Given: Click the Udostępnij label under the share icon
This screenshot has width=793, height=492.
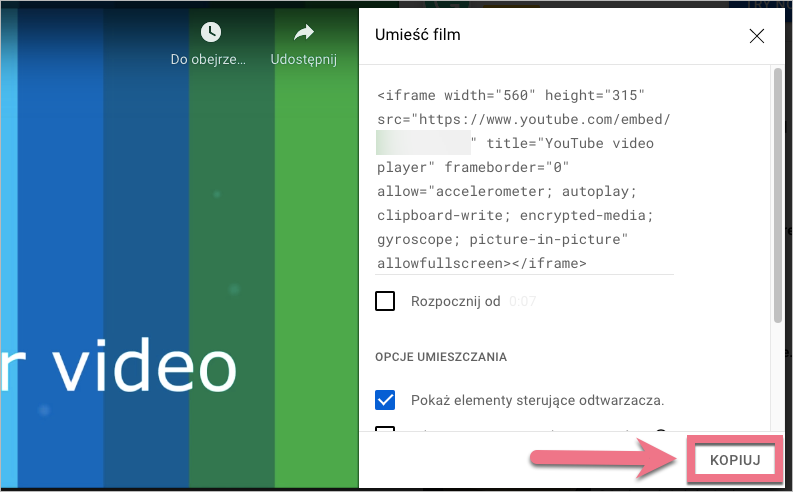Looking at the screenshot, I should 303,60.
